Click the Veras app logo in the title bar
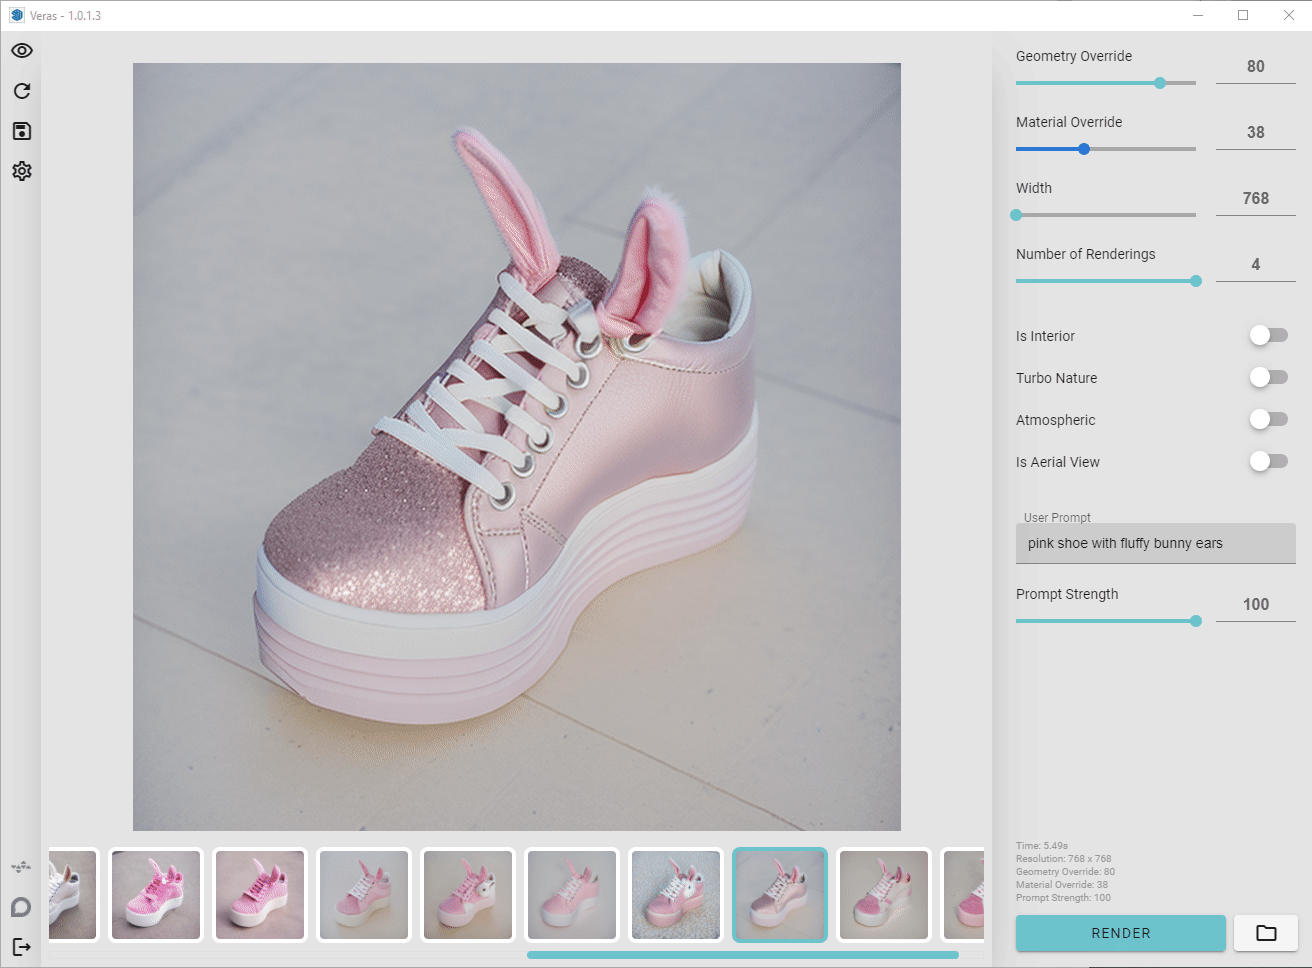 pos(17,15)
